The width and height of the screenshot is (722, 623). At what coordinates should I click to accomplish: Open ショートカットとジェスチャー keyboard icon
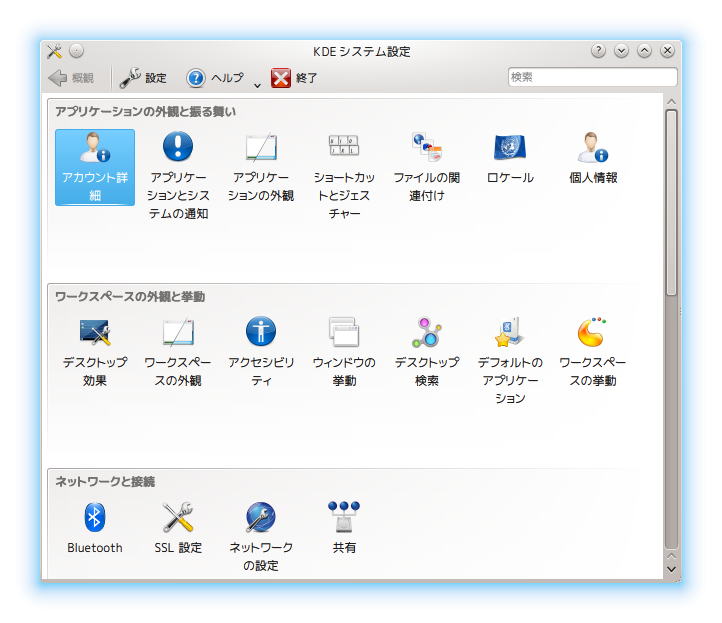(344, 148)
